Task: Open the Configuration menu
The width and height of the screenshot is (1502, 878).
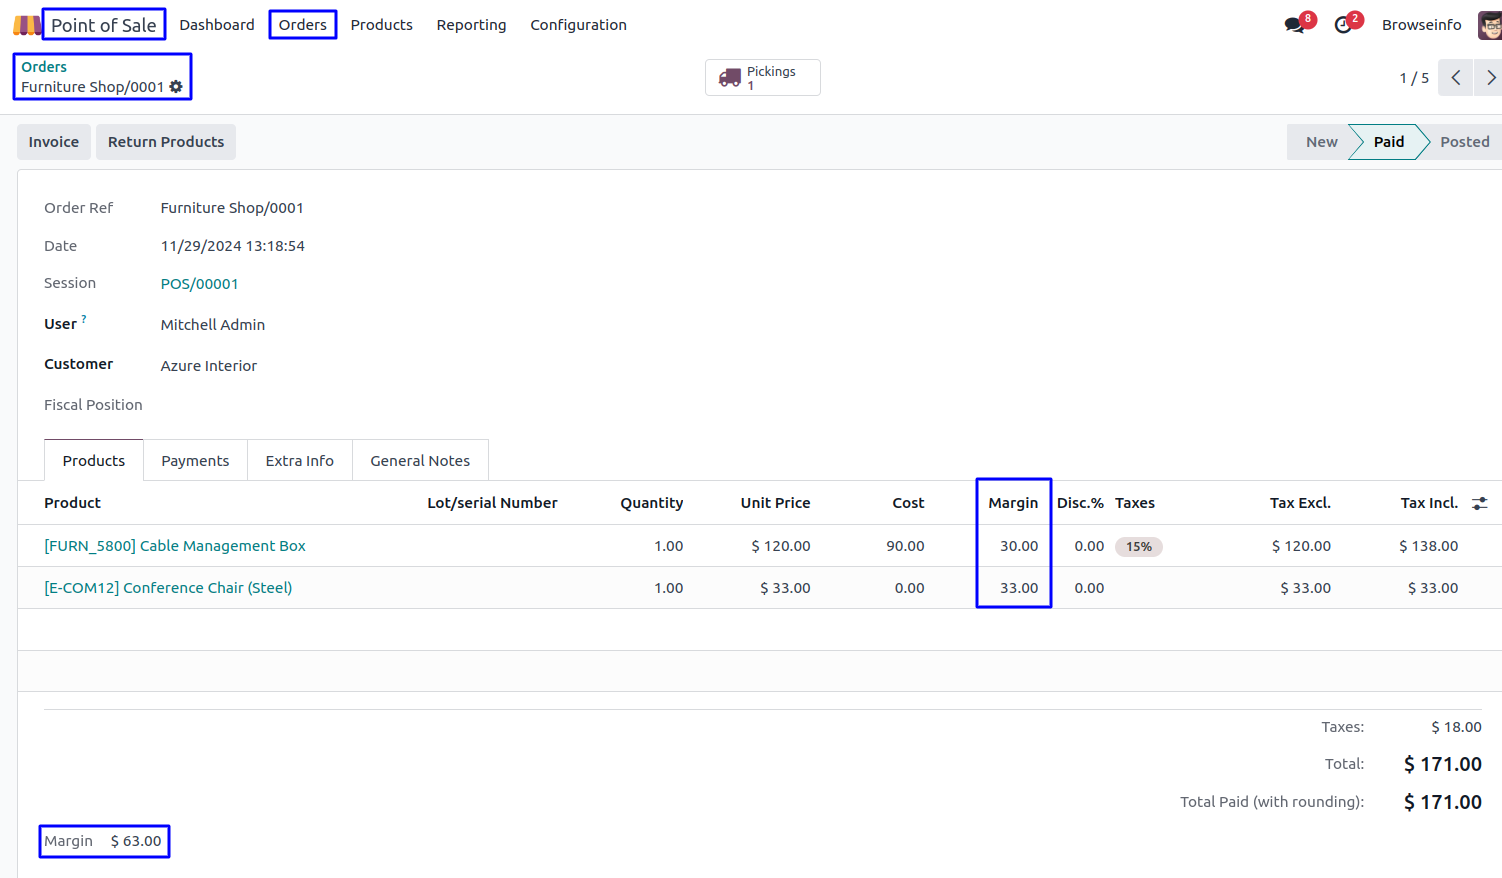Action: pyautogui.click(x=578, y=25)
